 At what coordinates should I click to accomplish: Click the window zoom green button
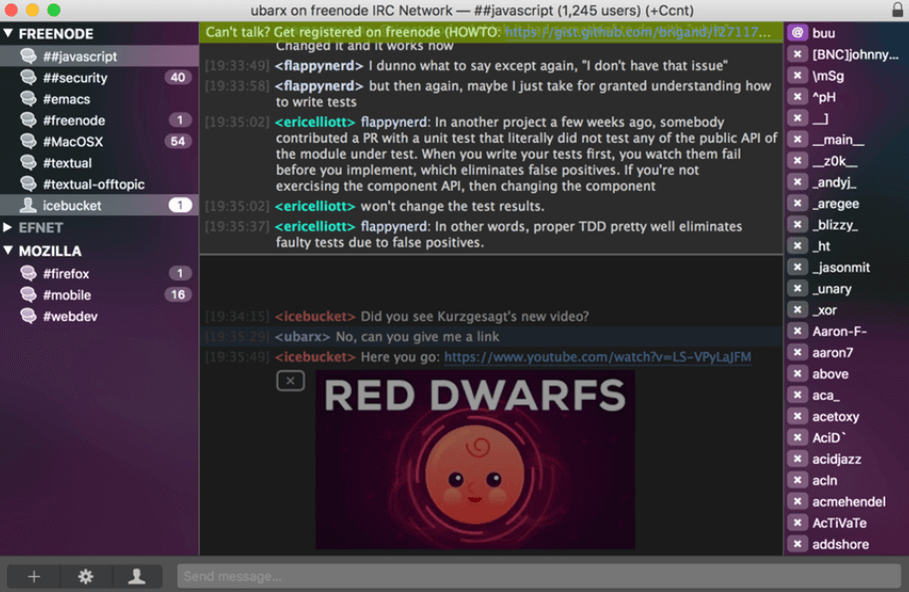click(x=54, y=10)
